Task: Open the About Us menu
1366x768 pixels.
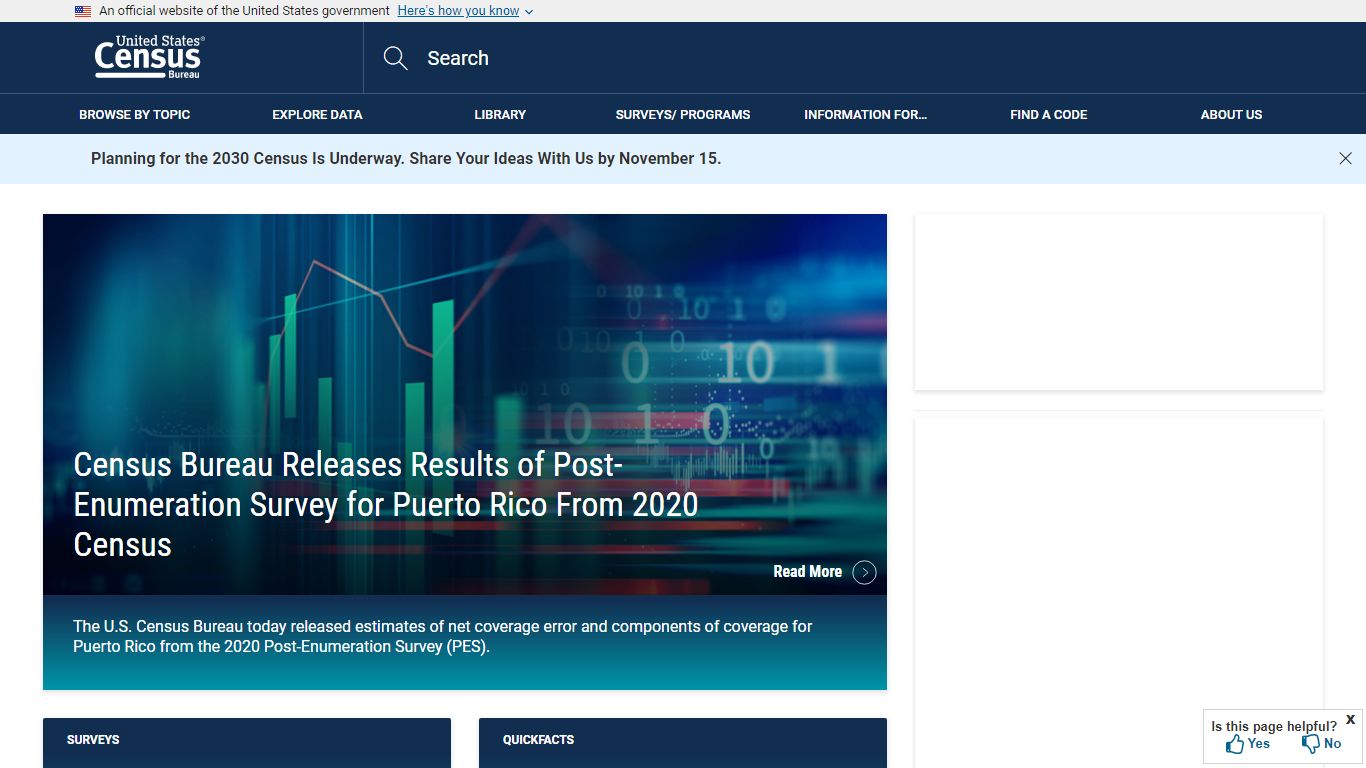Action: coord(1231,115)
